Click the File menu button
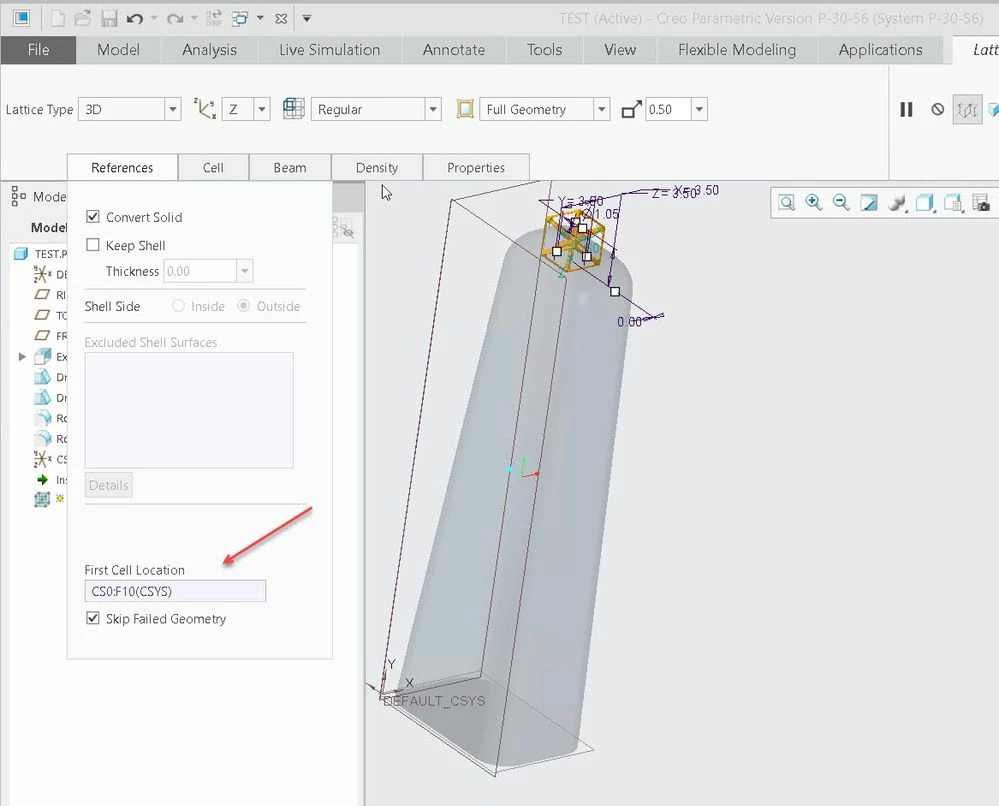This screenshot has height=806, width=999. 38,50
